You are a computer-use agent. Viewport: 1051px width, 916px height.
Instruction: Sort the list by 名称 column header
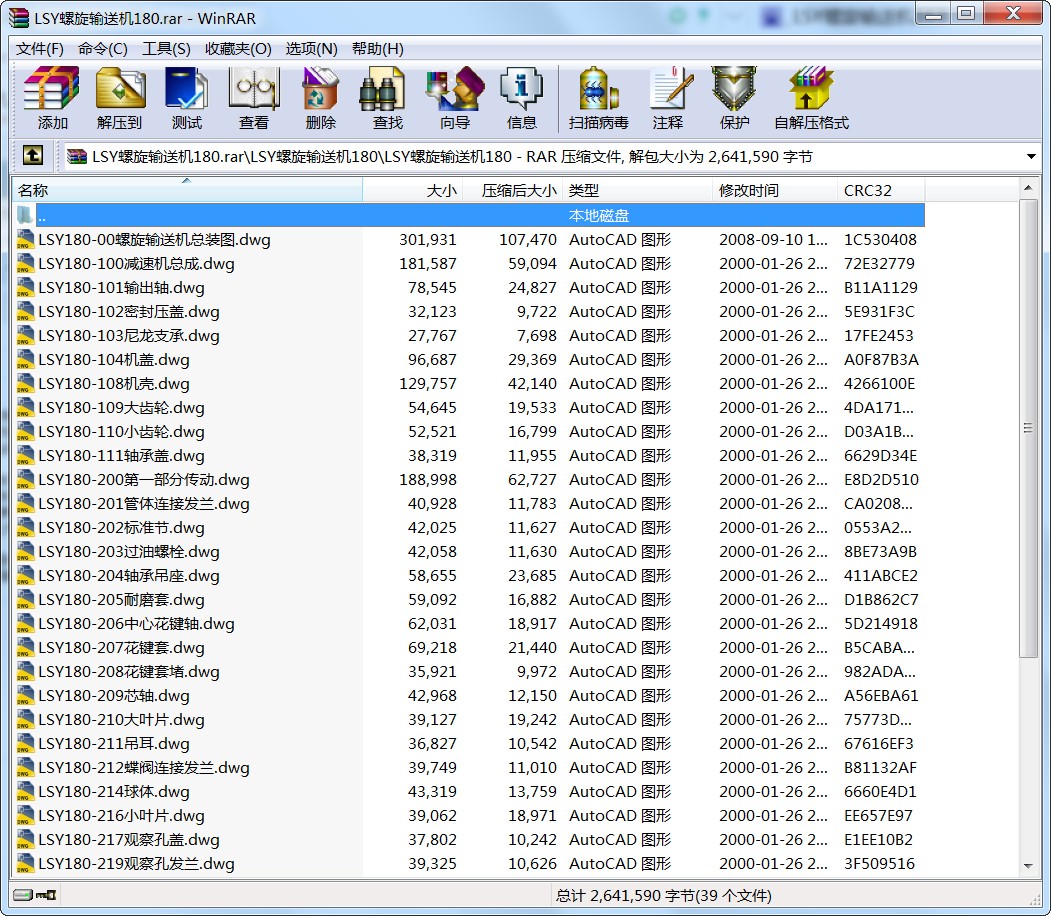[187, 190]
